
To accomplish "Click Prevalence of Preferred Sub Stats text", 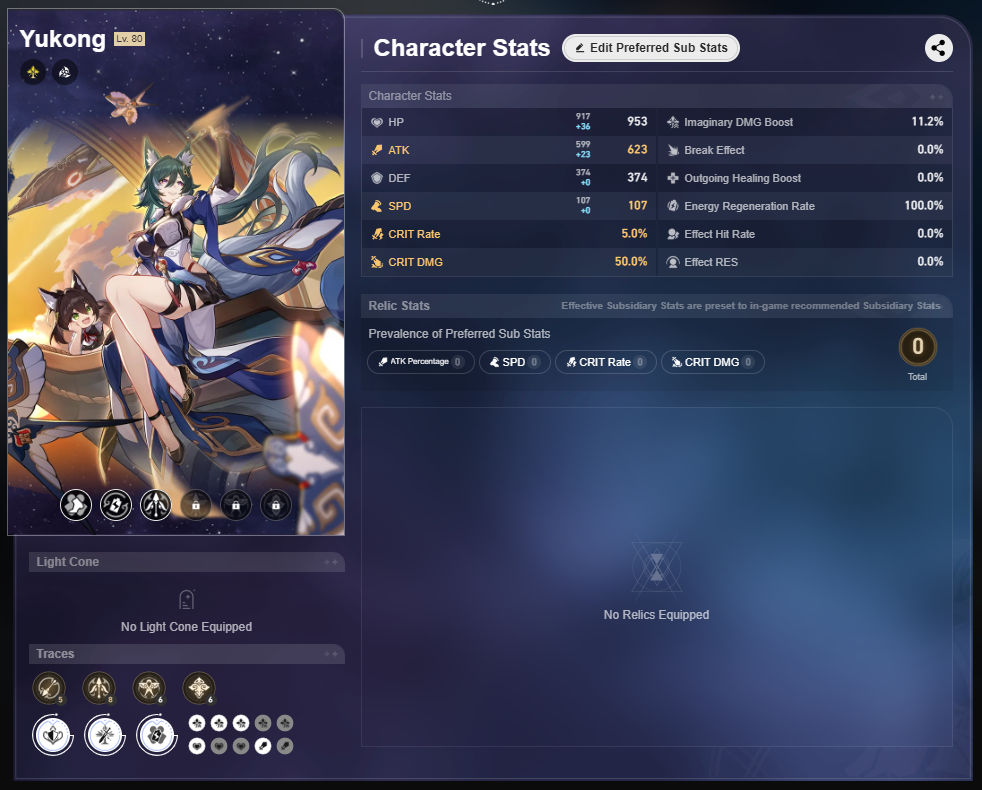I will click(459, 334).
